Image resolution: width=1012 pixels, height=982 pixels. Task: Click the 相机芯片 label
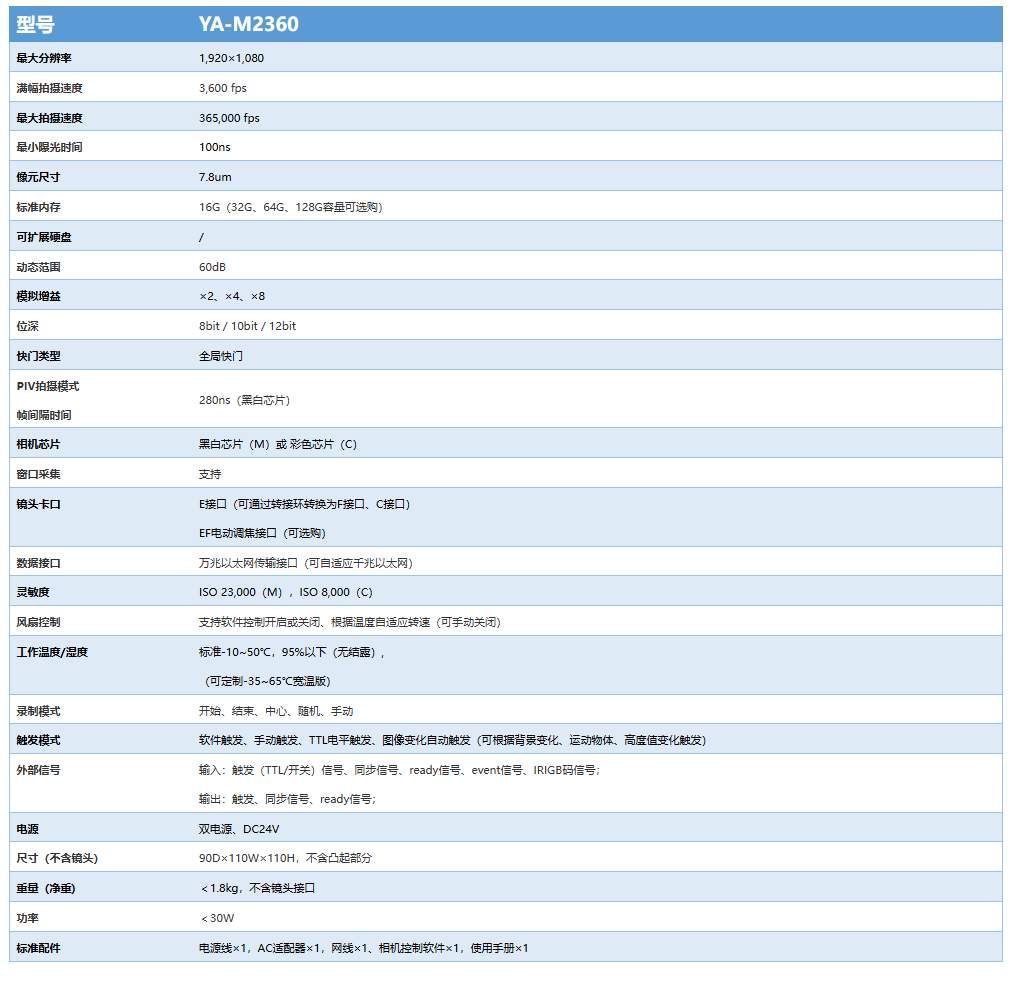[38, 445]
